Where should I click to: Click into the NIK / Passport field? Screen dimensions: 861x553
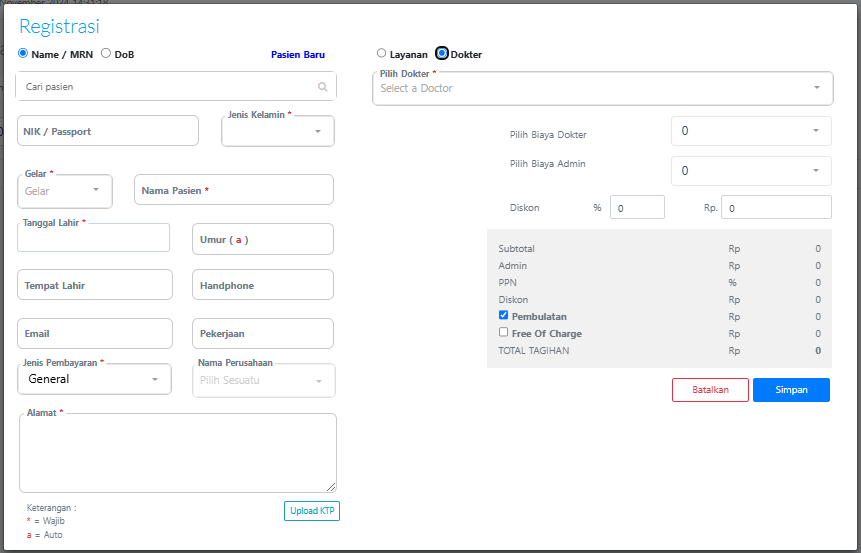108,131
